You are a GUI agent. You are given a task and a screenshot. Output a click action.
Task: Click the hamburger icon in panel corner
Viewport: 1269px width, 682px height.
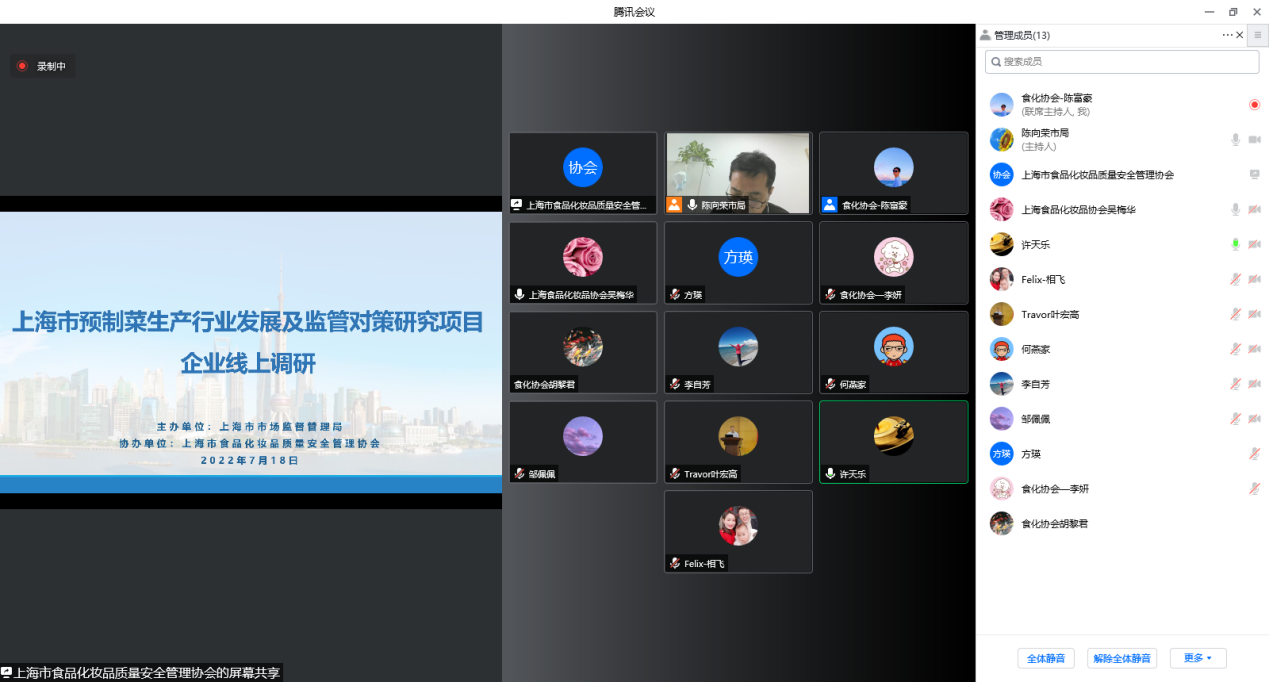1258,35
